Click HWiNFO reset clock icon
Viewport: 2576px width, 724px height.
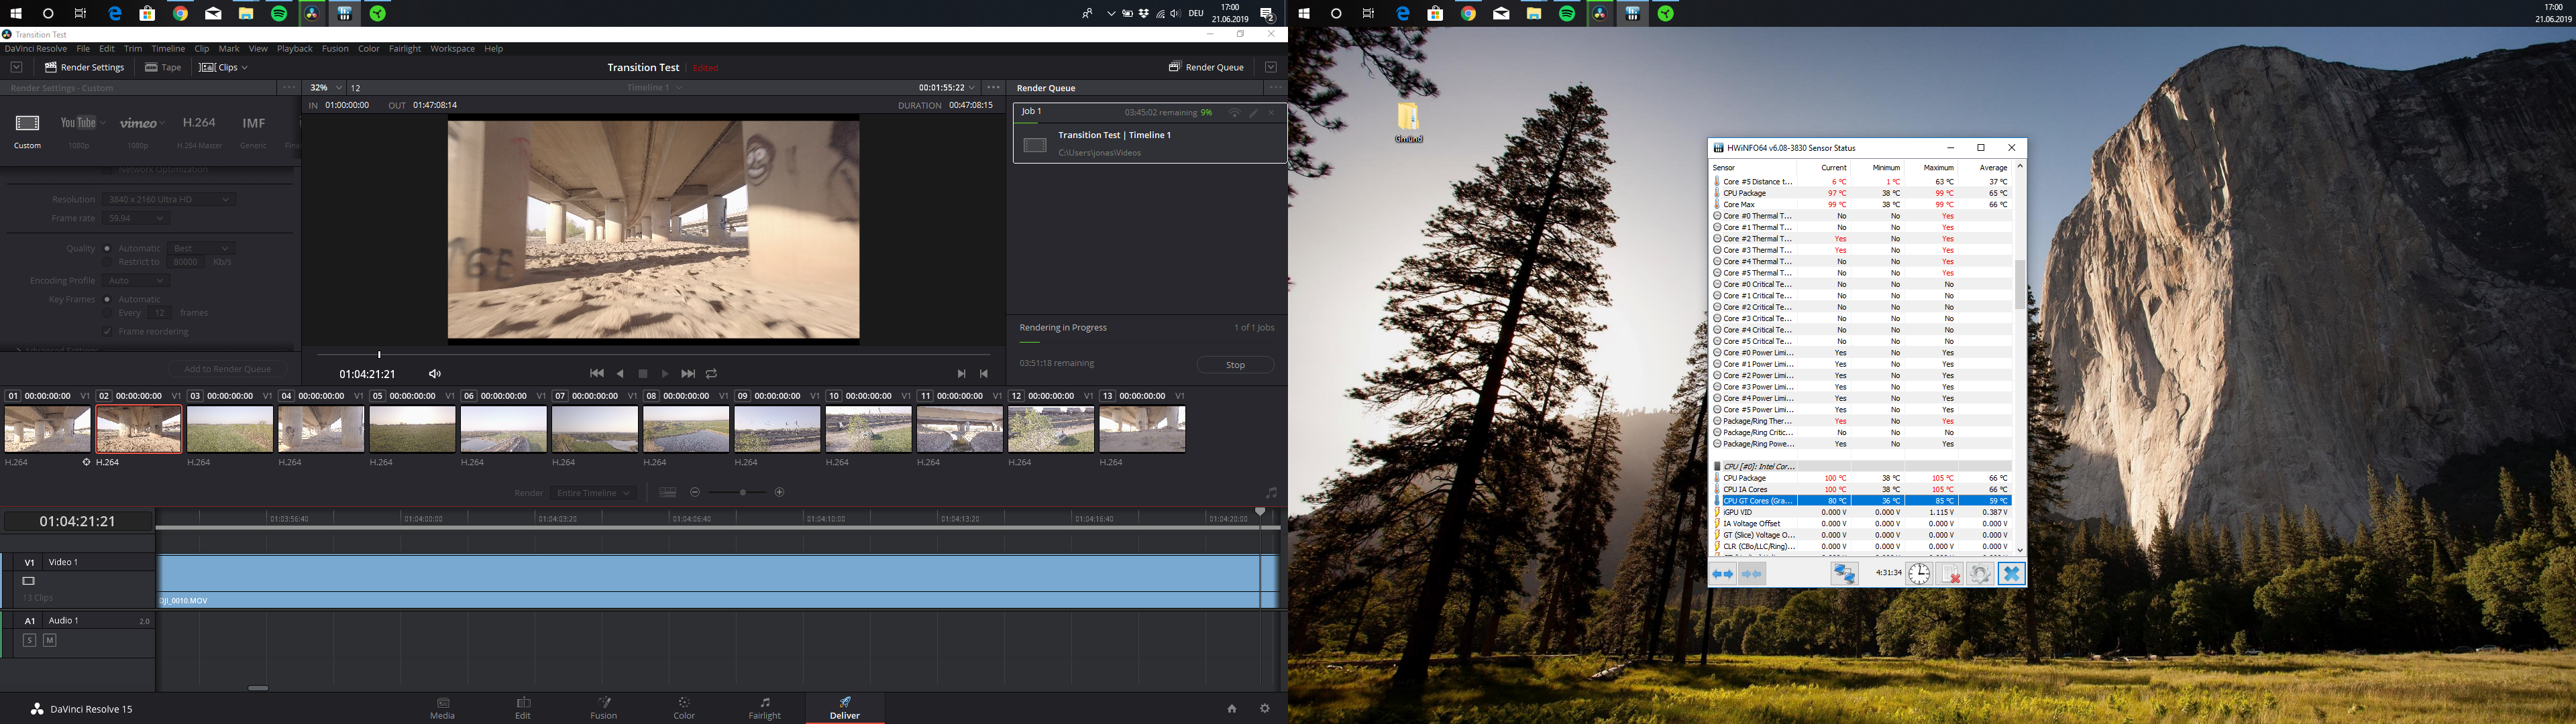tap(1918, 574)
